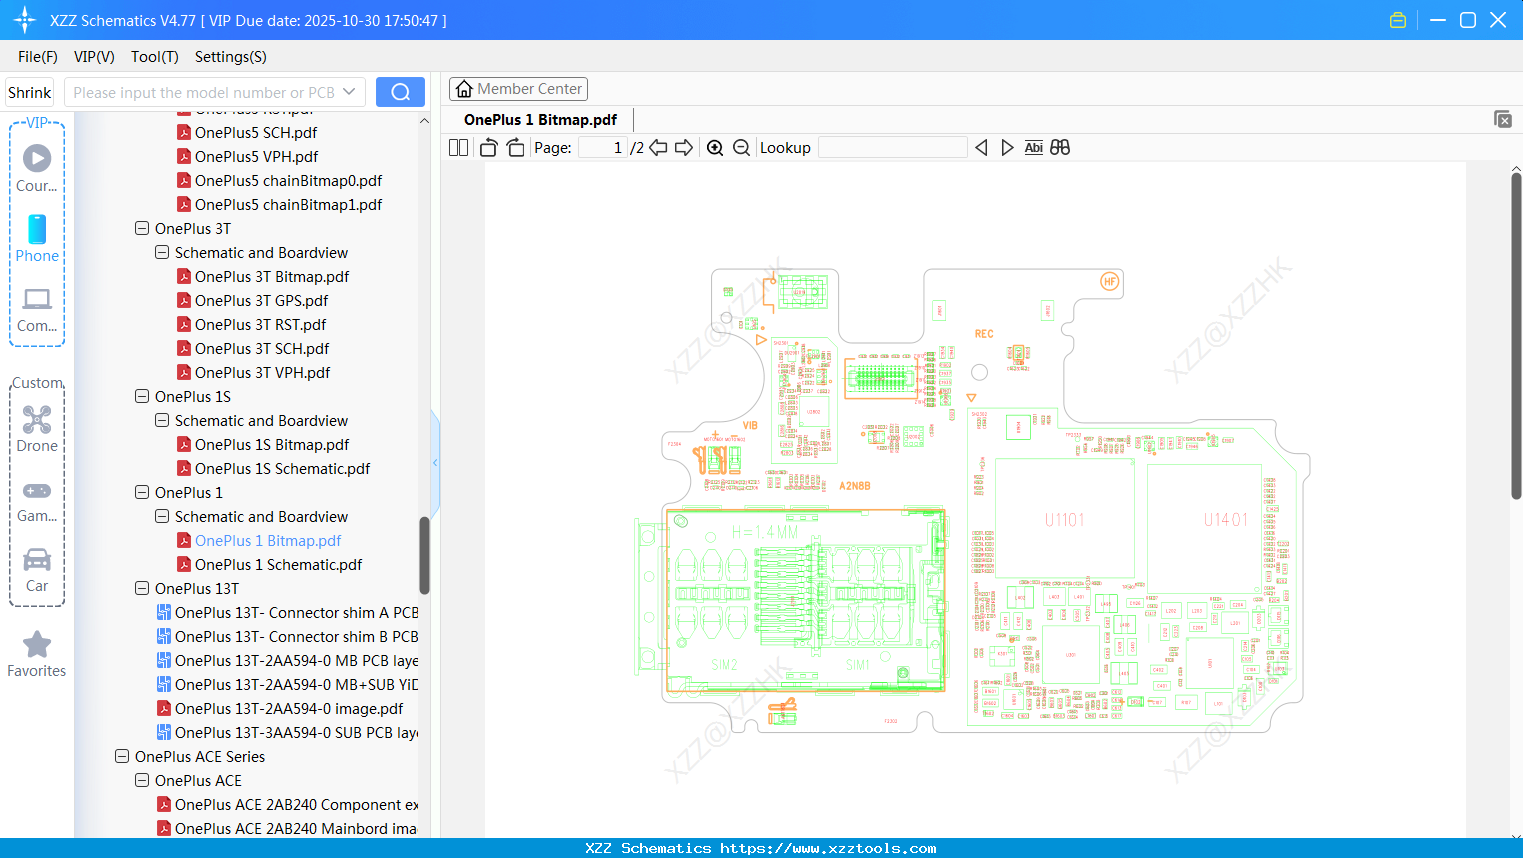Open OnePlus 13T- Connector shim A PCB

point(296,612)
